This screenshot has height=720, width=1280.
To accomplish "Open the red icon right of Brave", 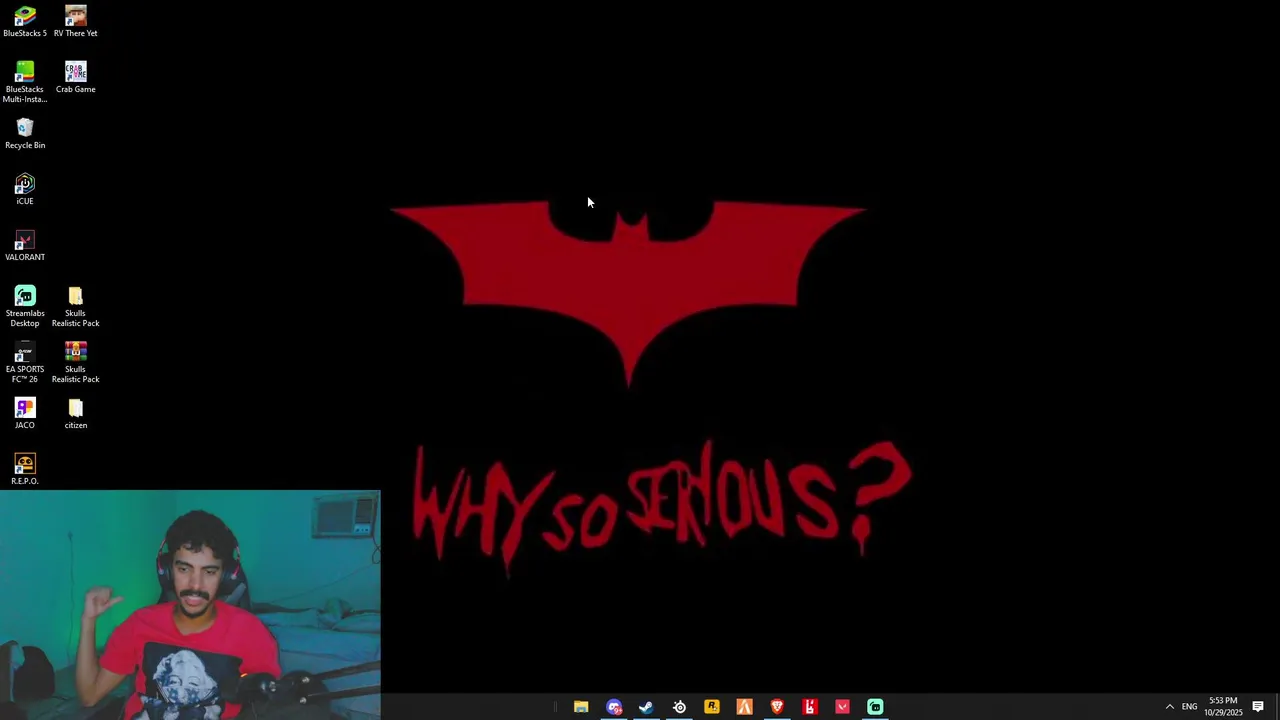I will [x=810, y=707].
